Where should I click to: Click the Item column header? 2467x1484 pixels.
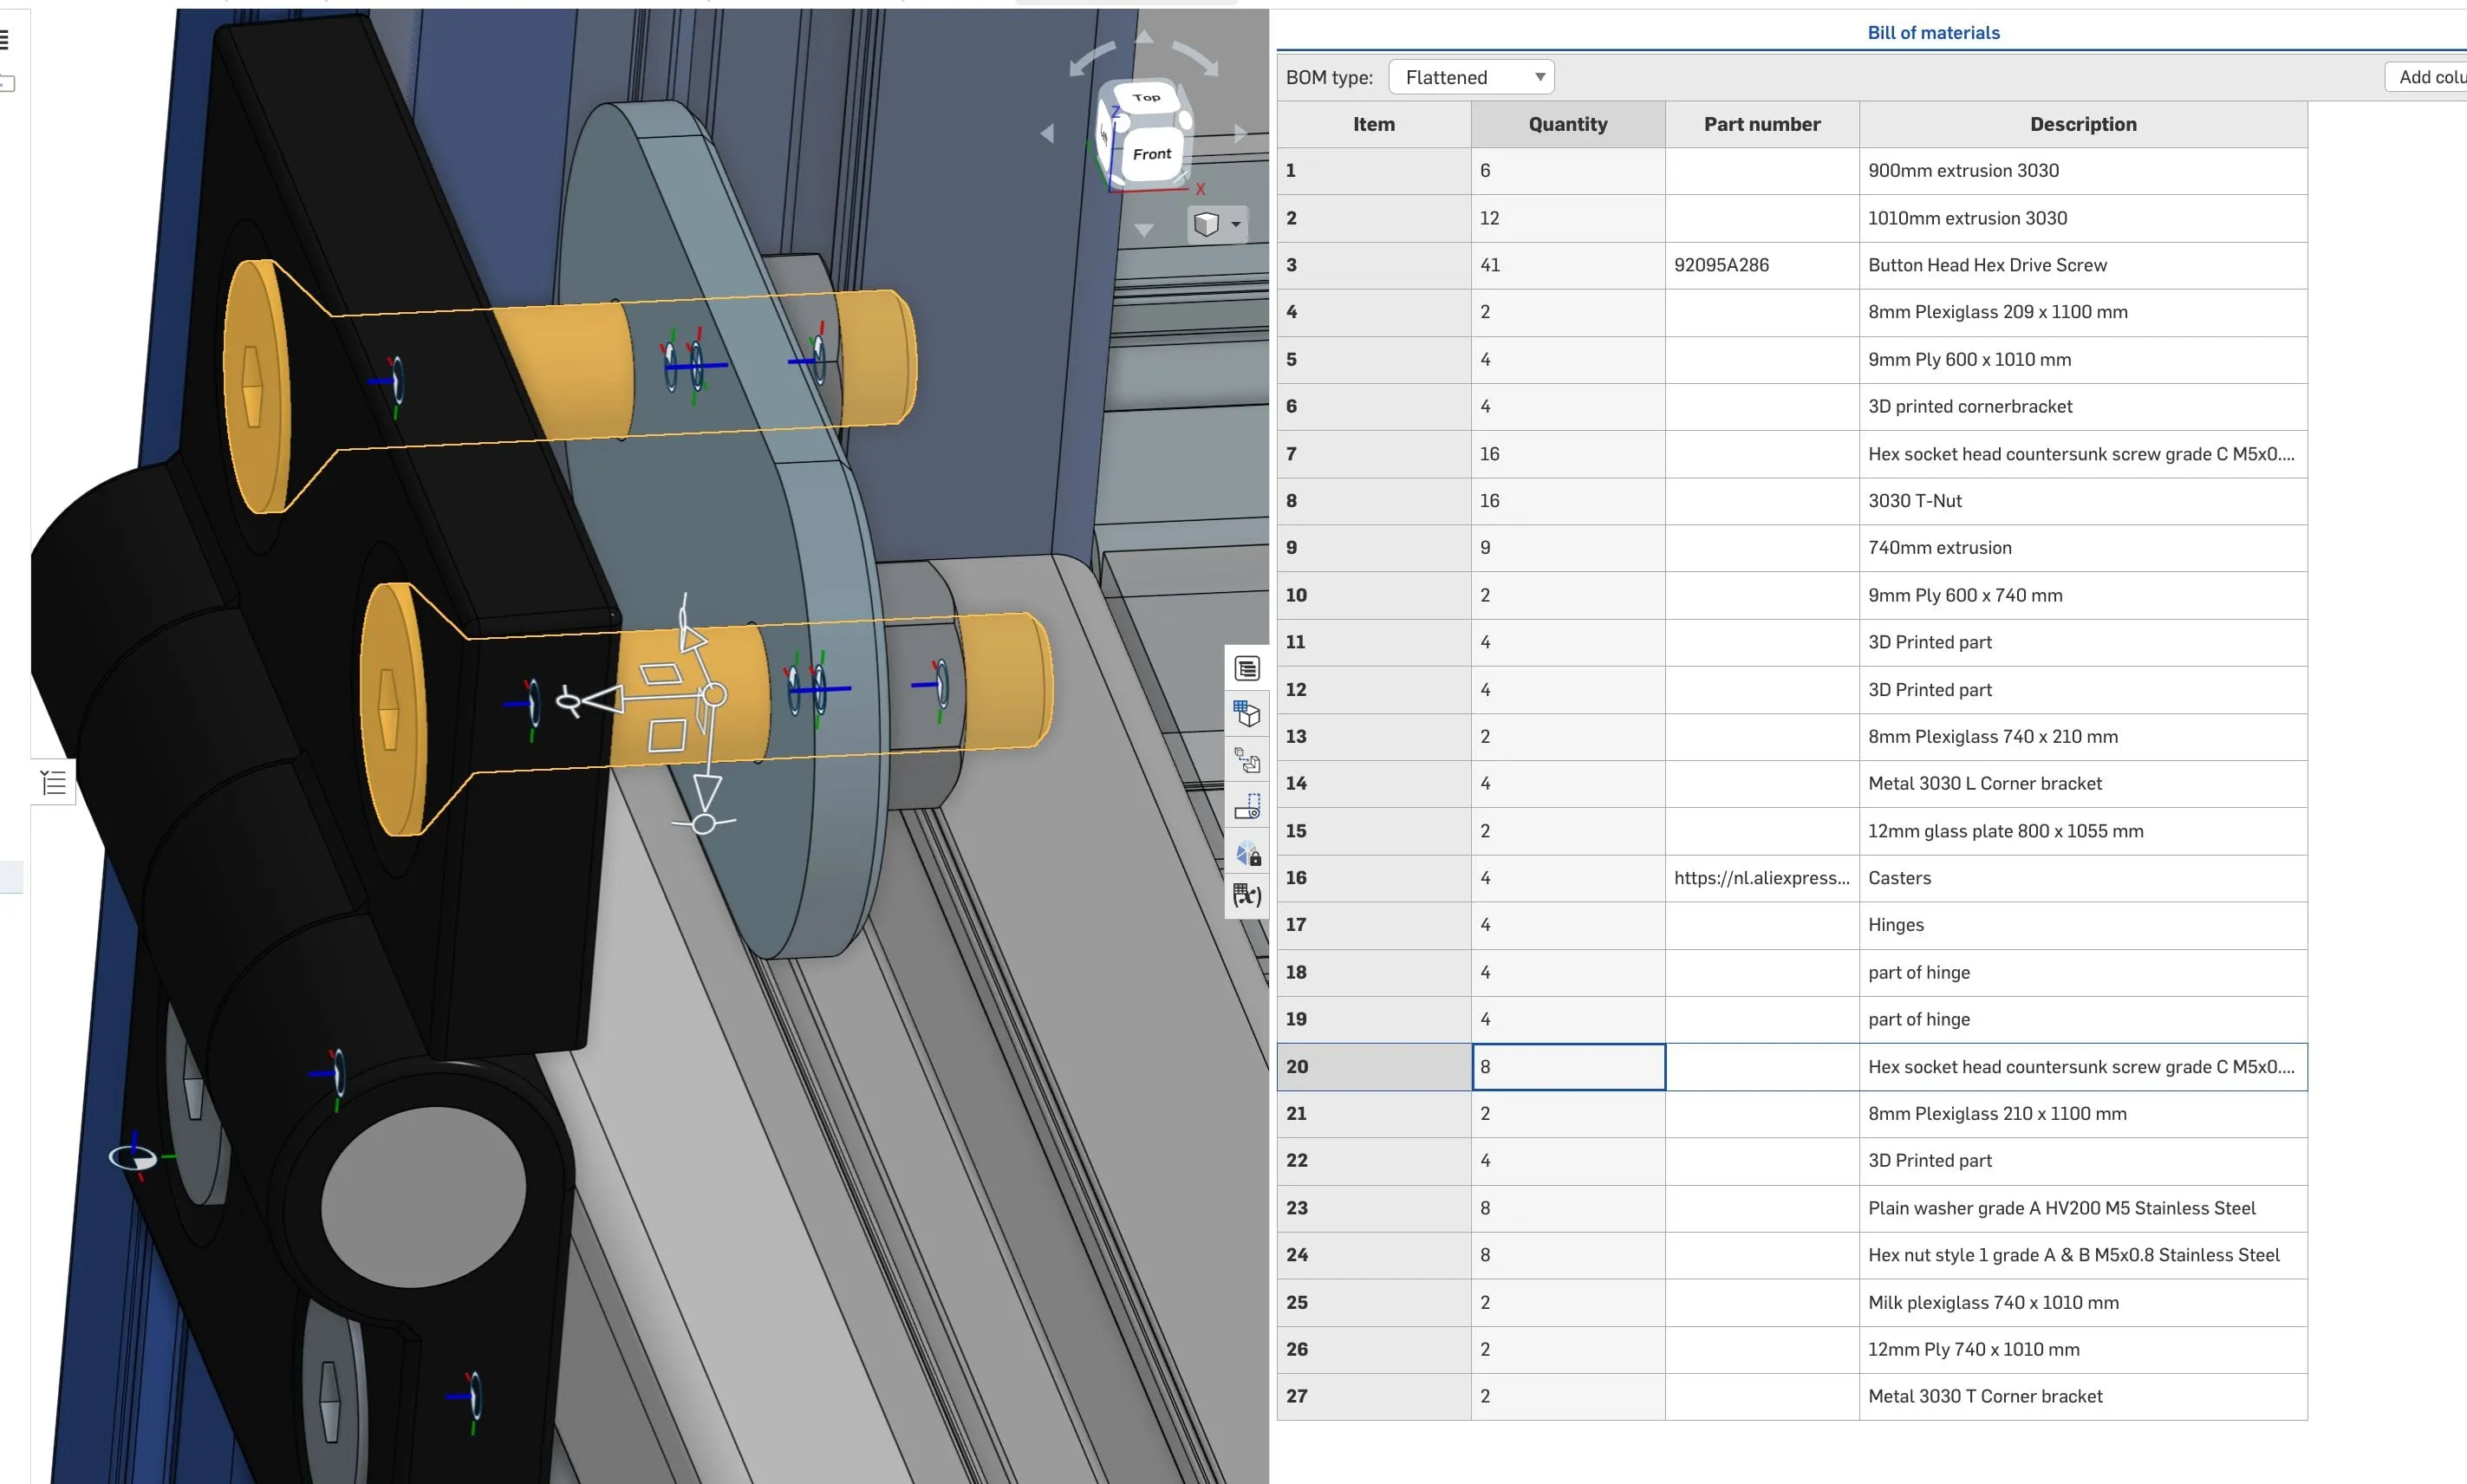tap(1374, 124)
